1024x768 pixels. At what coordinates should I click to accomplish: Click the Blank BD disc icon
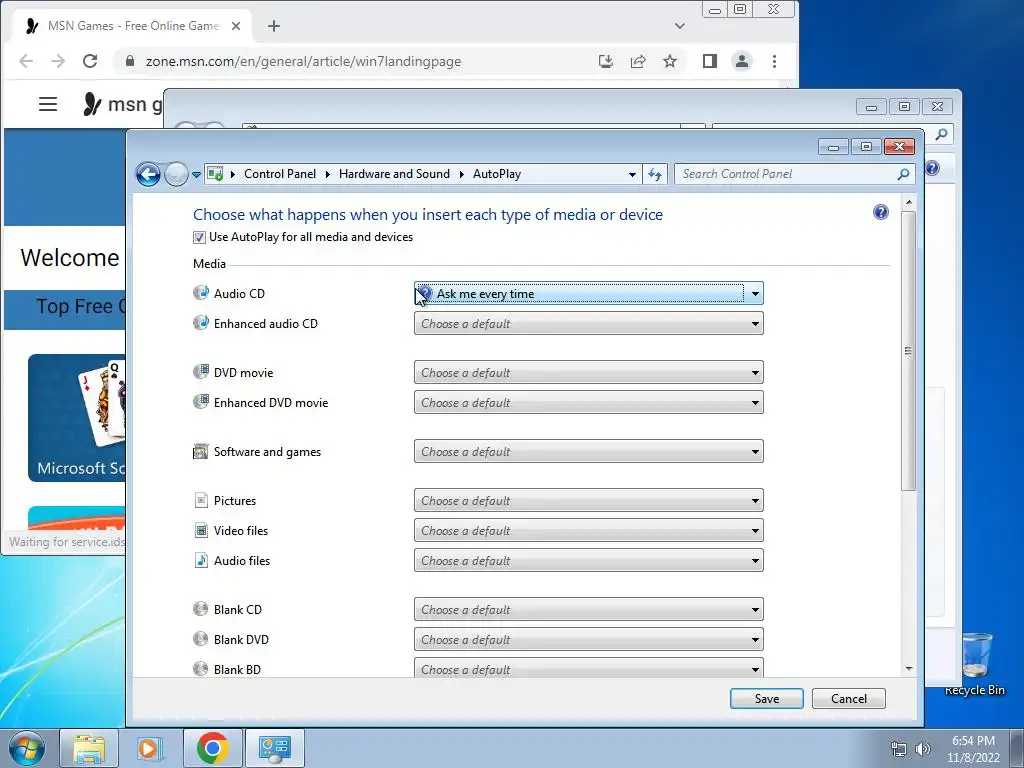point(200,669)
